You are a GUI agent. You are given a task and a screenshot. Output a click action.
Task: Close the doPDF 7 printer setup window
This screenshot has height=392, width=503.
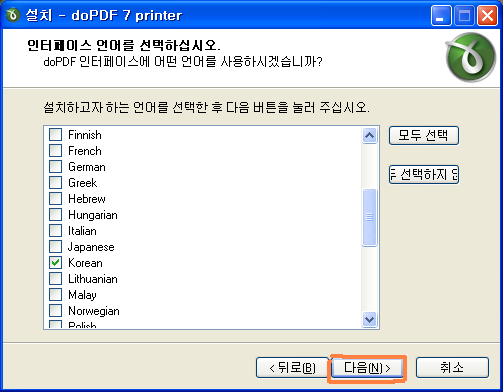[x=487, y=15]
